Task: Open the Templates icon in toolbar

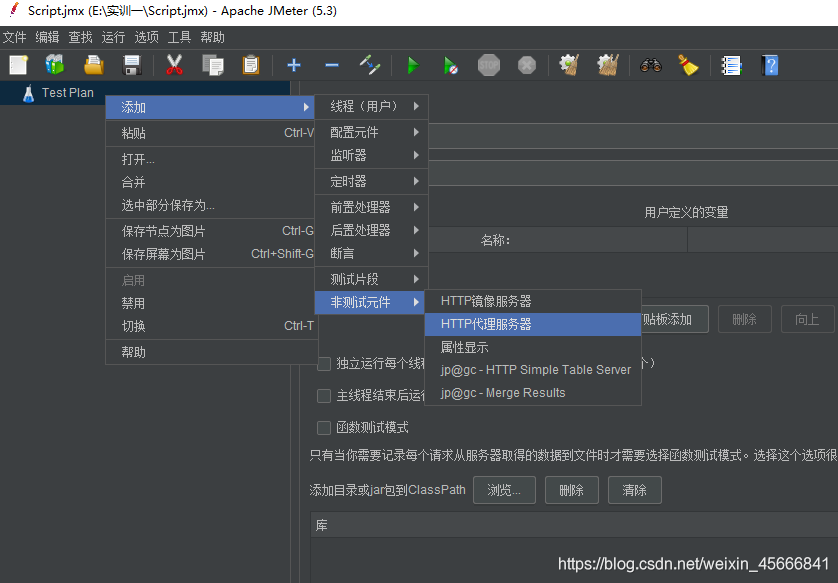Action: point(55,65)
